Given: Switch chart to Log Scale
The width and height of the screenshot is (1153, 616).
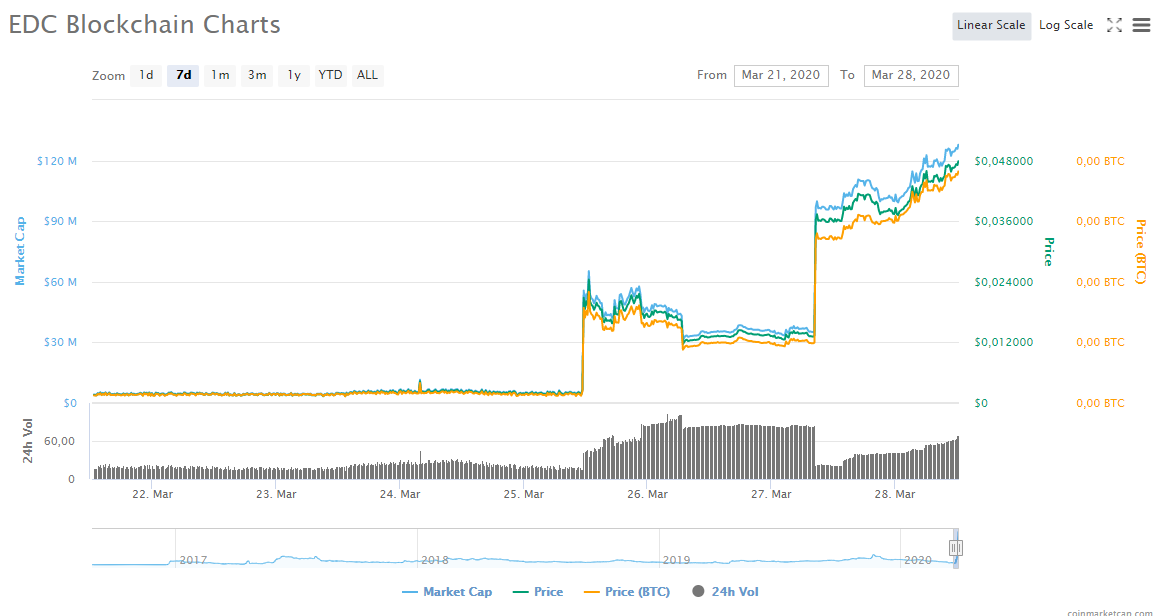Looking at the screenshot, I should (1065, 25).
